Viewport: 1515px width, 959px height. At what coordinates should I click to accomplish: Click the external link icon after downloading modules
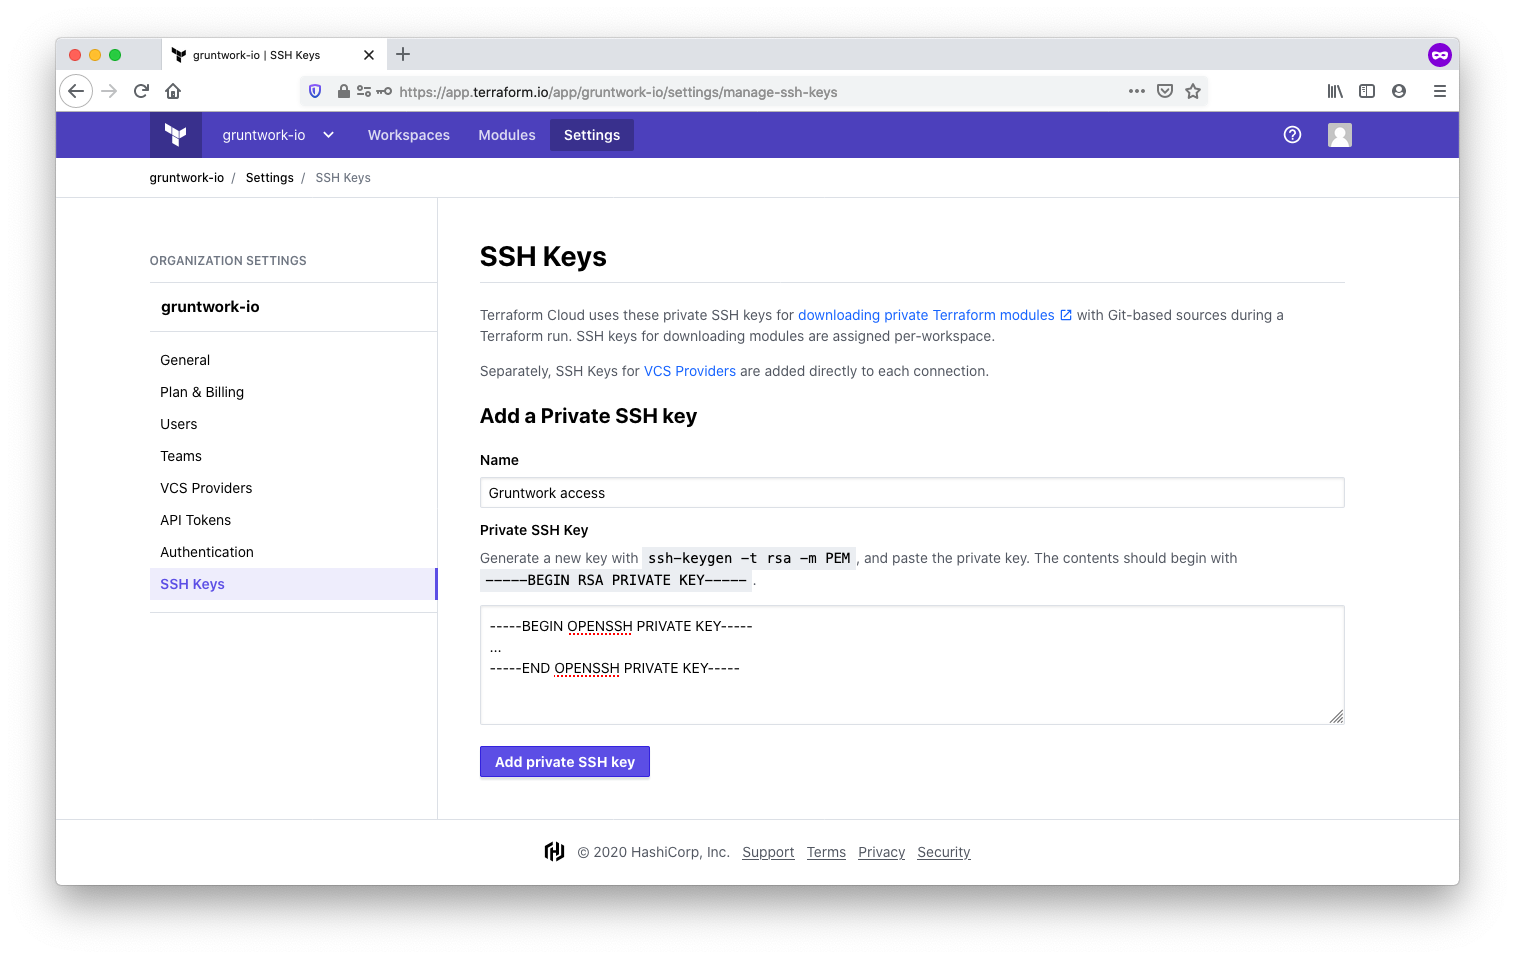pos(1065,314)
